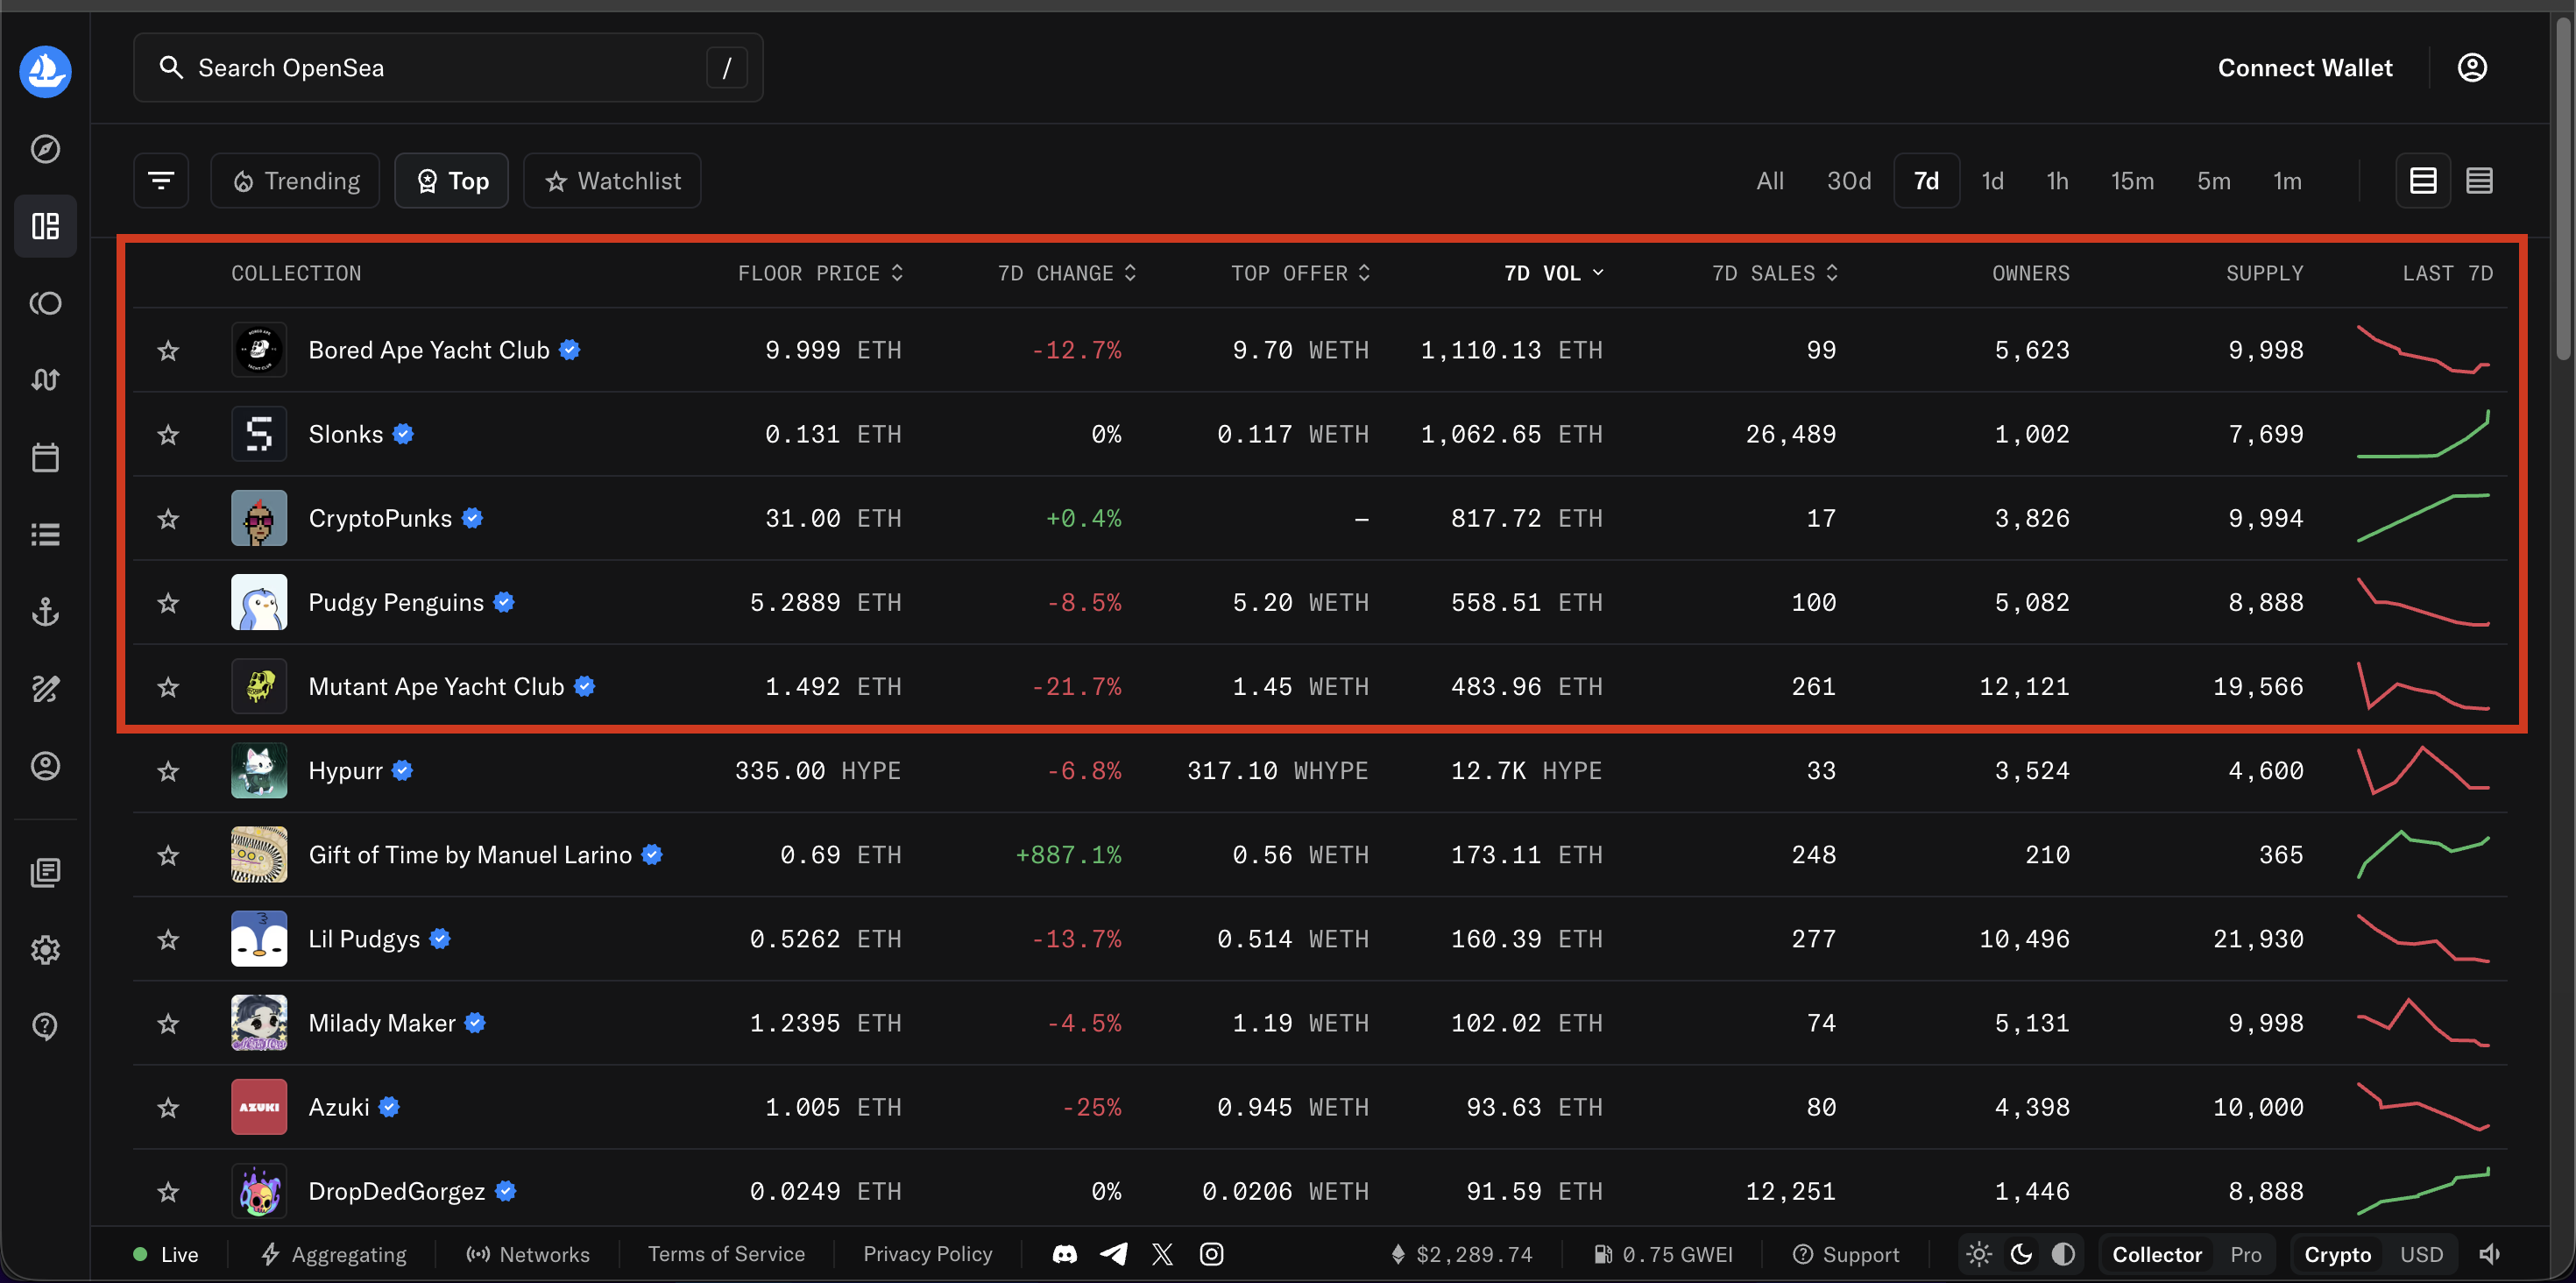Open the OpenSea home logo
This screenshot has width=2576, height=1283.
[x=45, y=71]
